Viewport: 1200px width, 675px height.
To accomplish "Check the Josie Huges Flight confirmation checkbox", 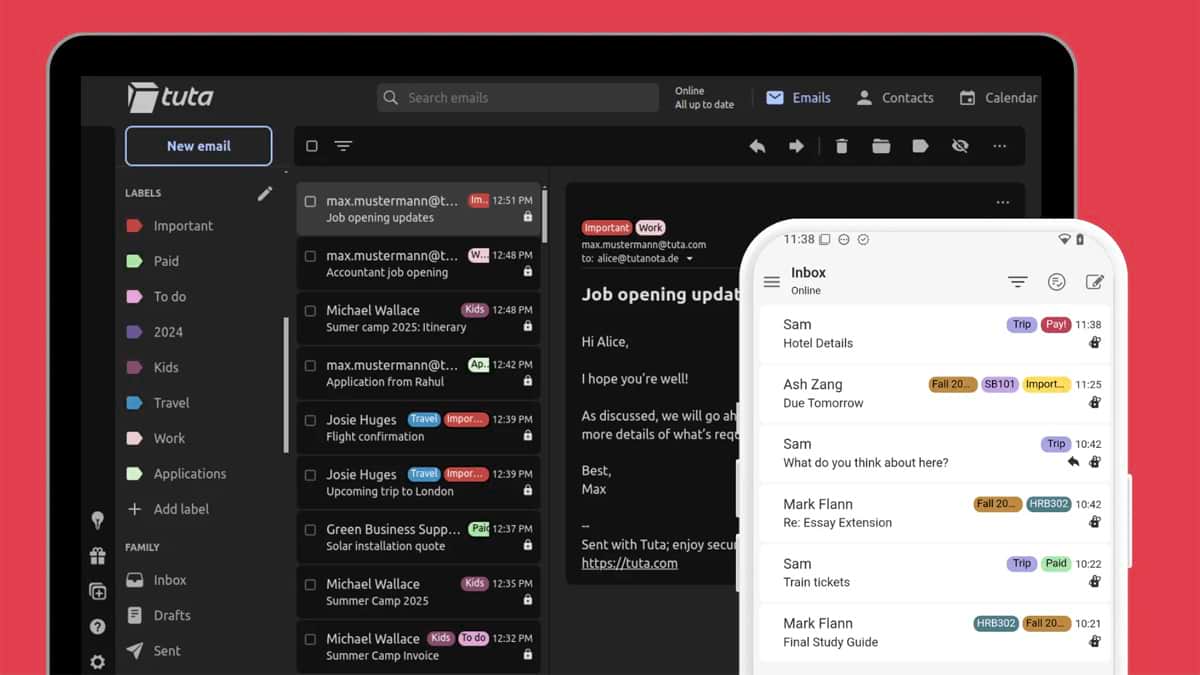I will tap(311, 419).
